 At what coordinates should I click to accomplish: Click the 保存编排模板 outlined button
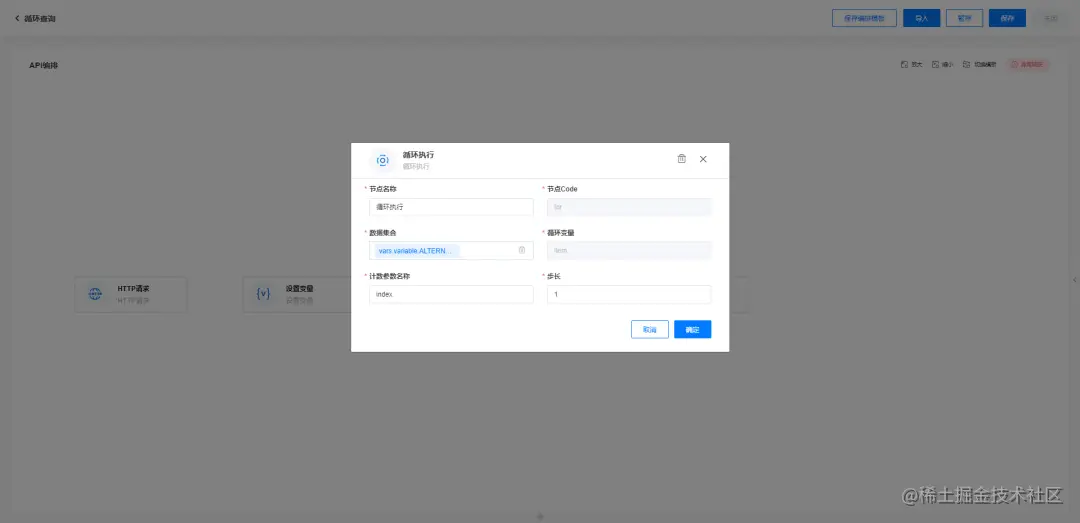pos(864,19)
